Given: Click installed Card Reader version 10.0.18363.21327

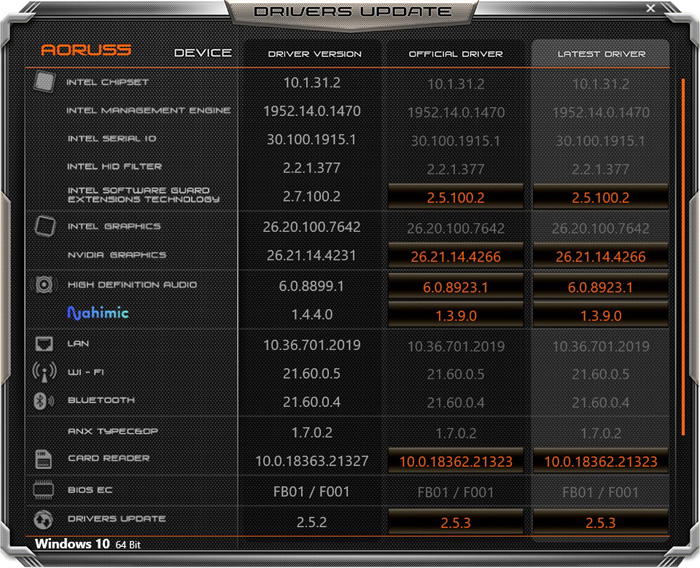Looking at the screenshot, I should coord(312,461).
